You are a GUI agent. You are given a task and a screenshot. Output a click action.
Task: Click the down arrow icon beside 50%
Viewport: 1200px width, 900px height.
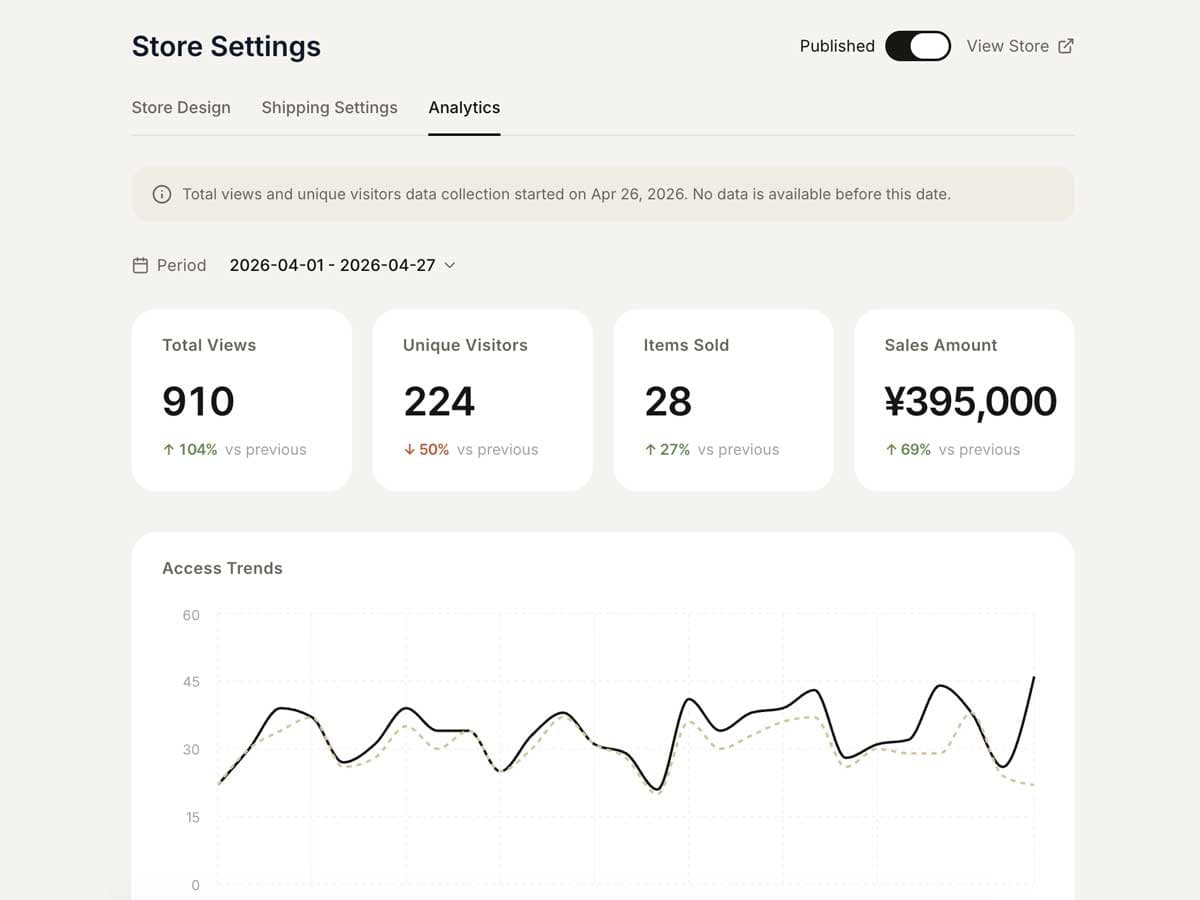point(409,450)
